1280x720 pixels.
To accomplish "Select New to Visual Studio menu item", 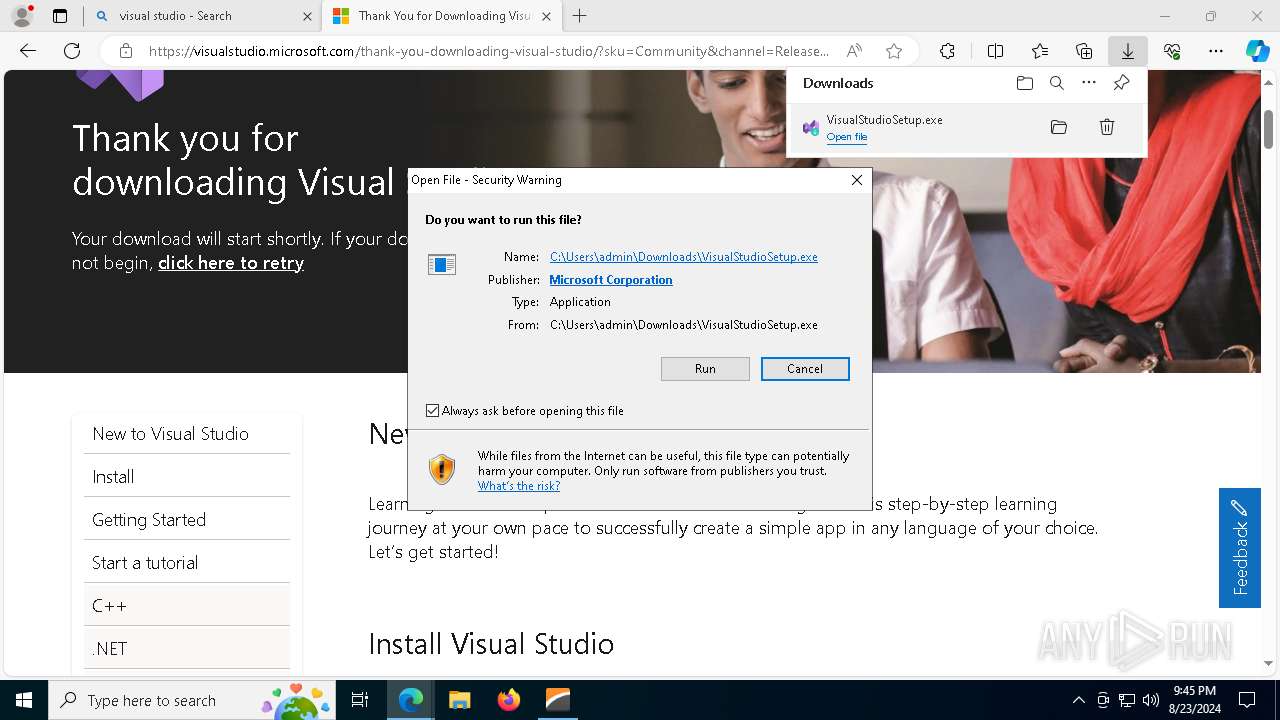I will pyautogui.click(x=187, y=434).
